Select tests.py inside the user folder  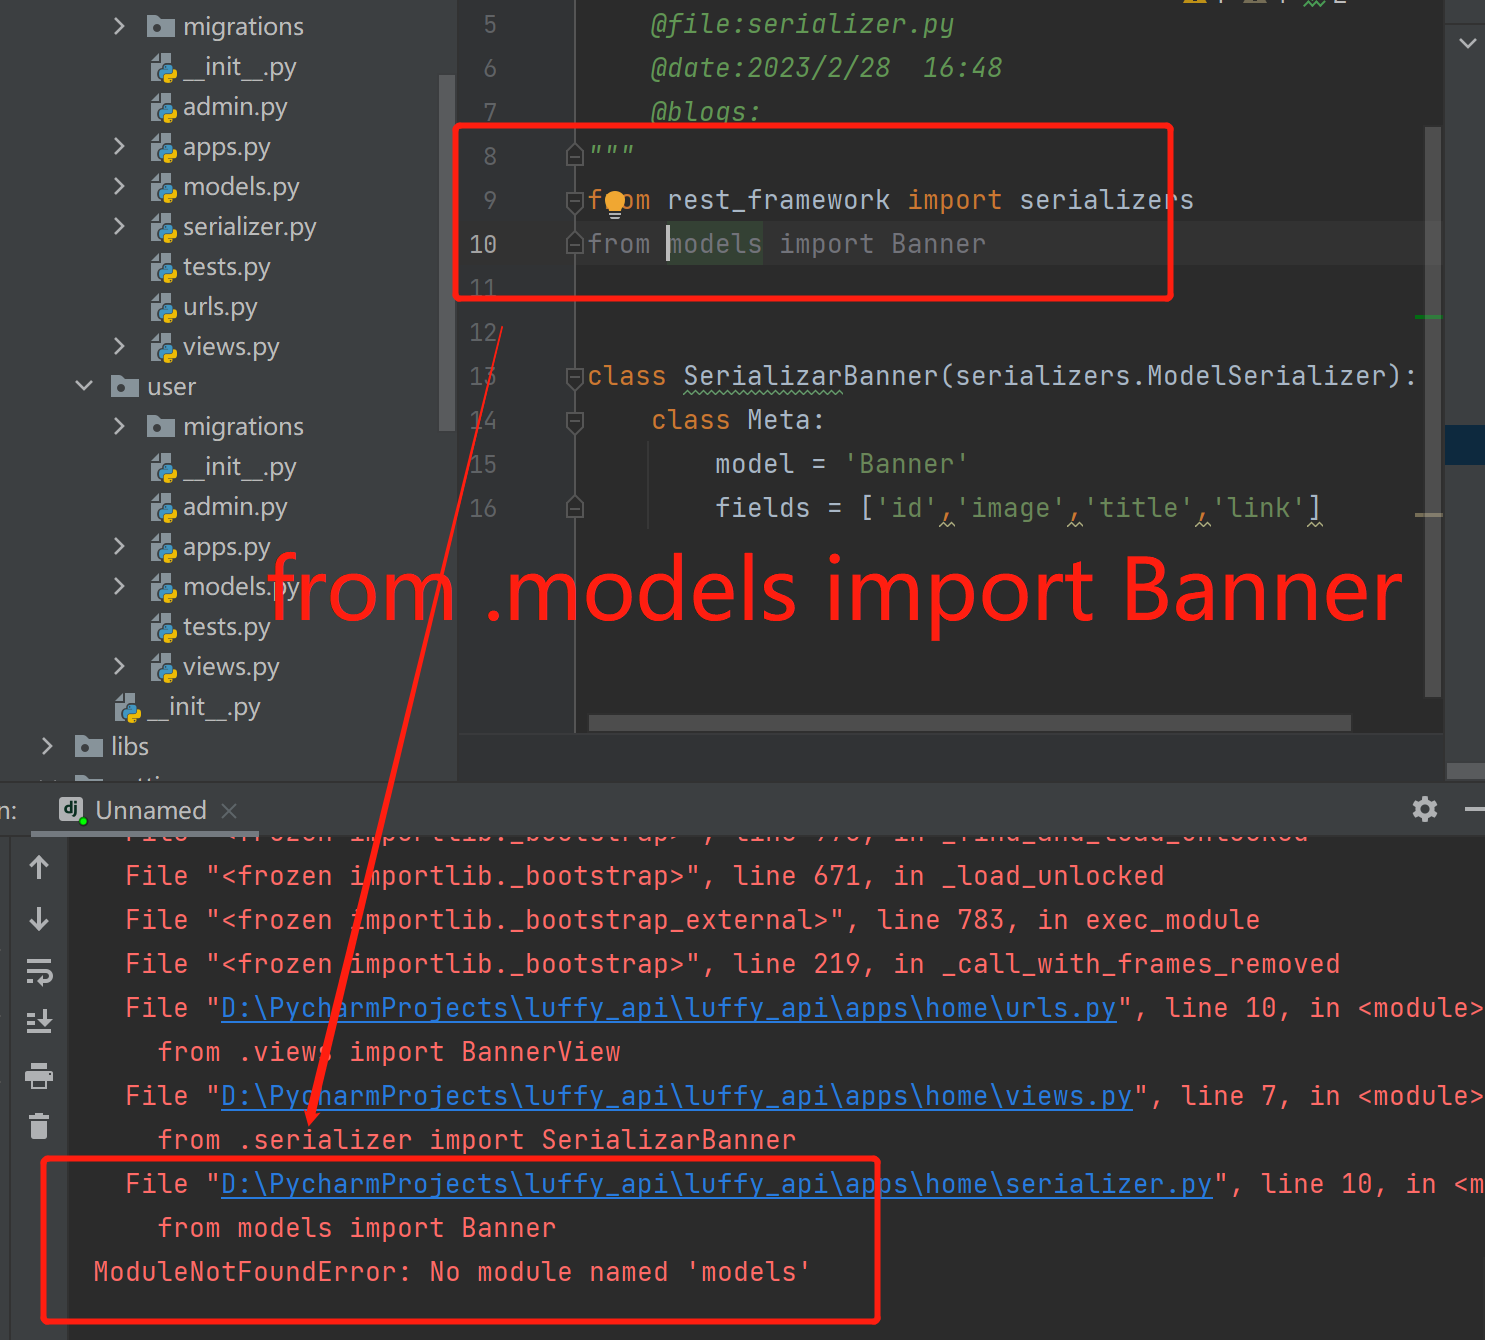[x=226, y=627]
